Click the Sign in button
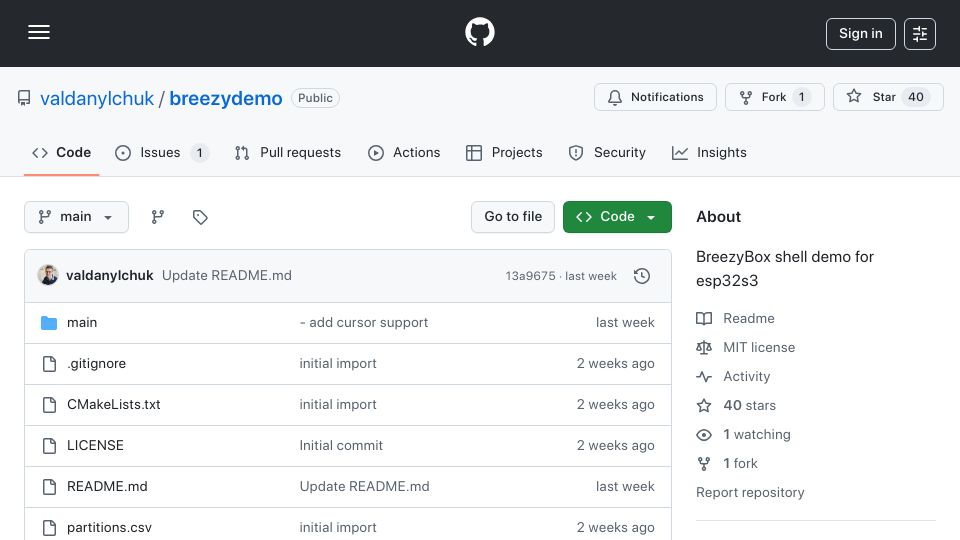 coord(860,34)
